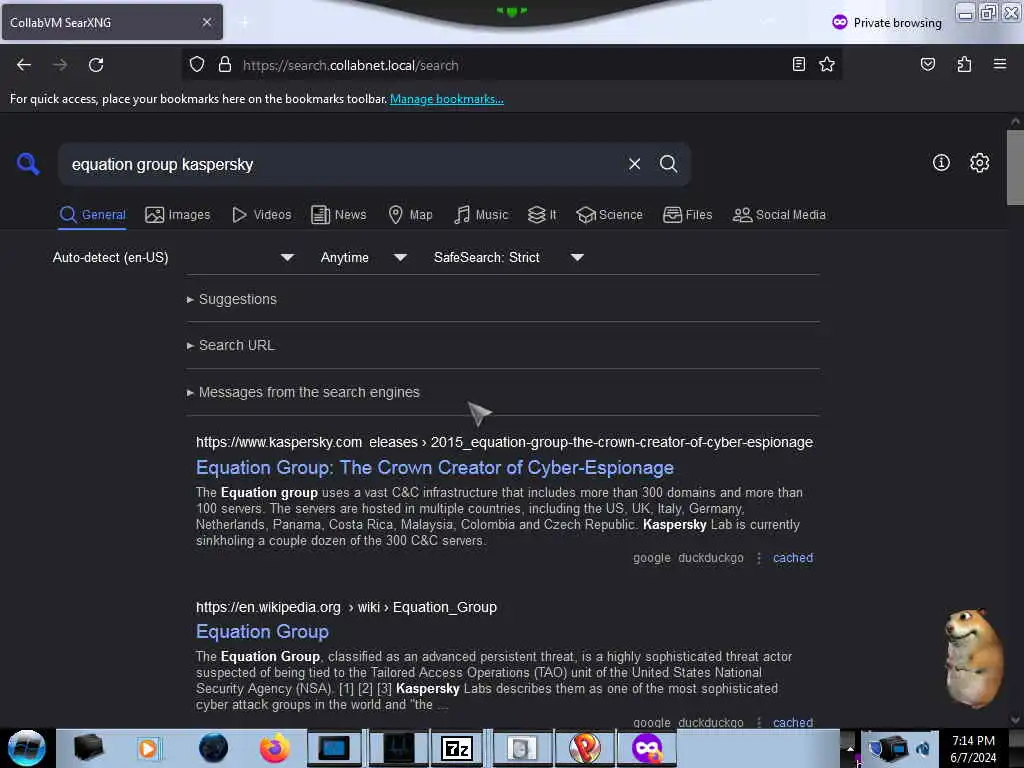This screenshot has height=768, width=1024.
Task: Open options dots on Kaspersky result
Action: (758, 558)
